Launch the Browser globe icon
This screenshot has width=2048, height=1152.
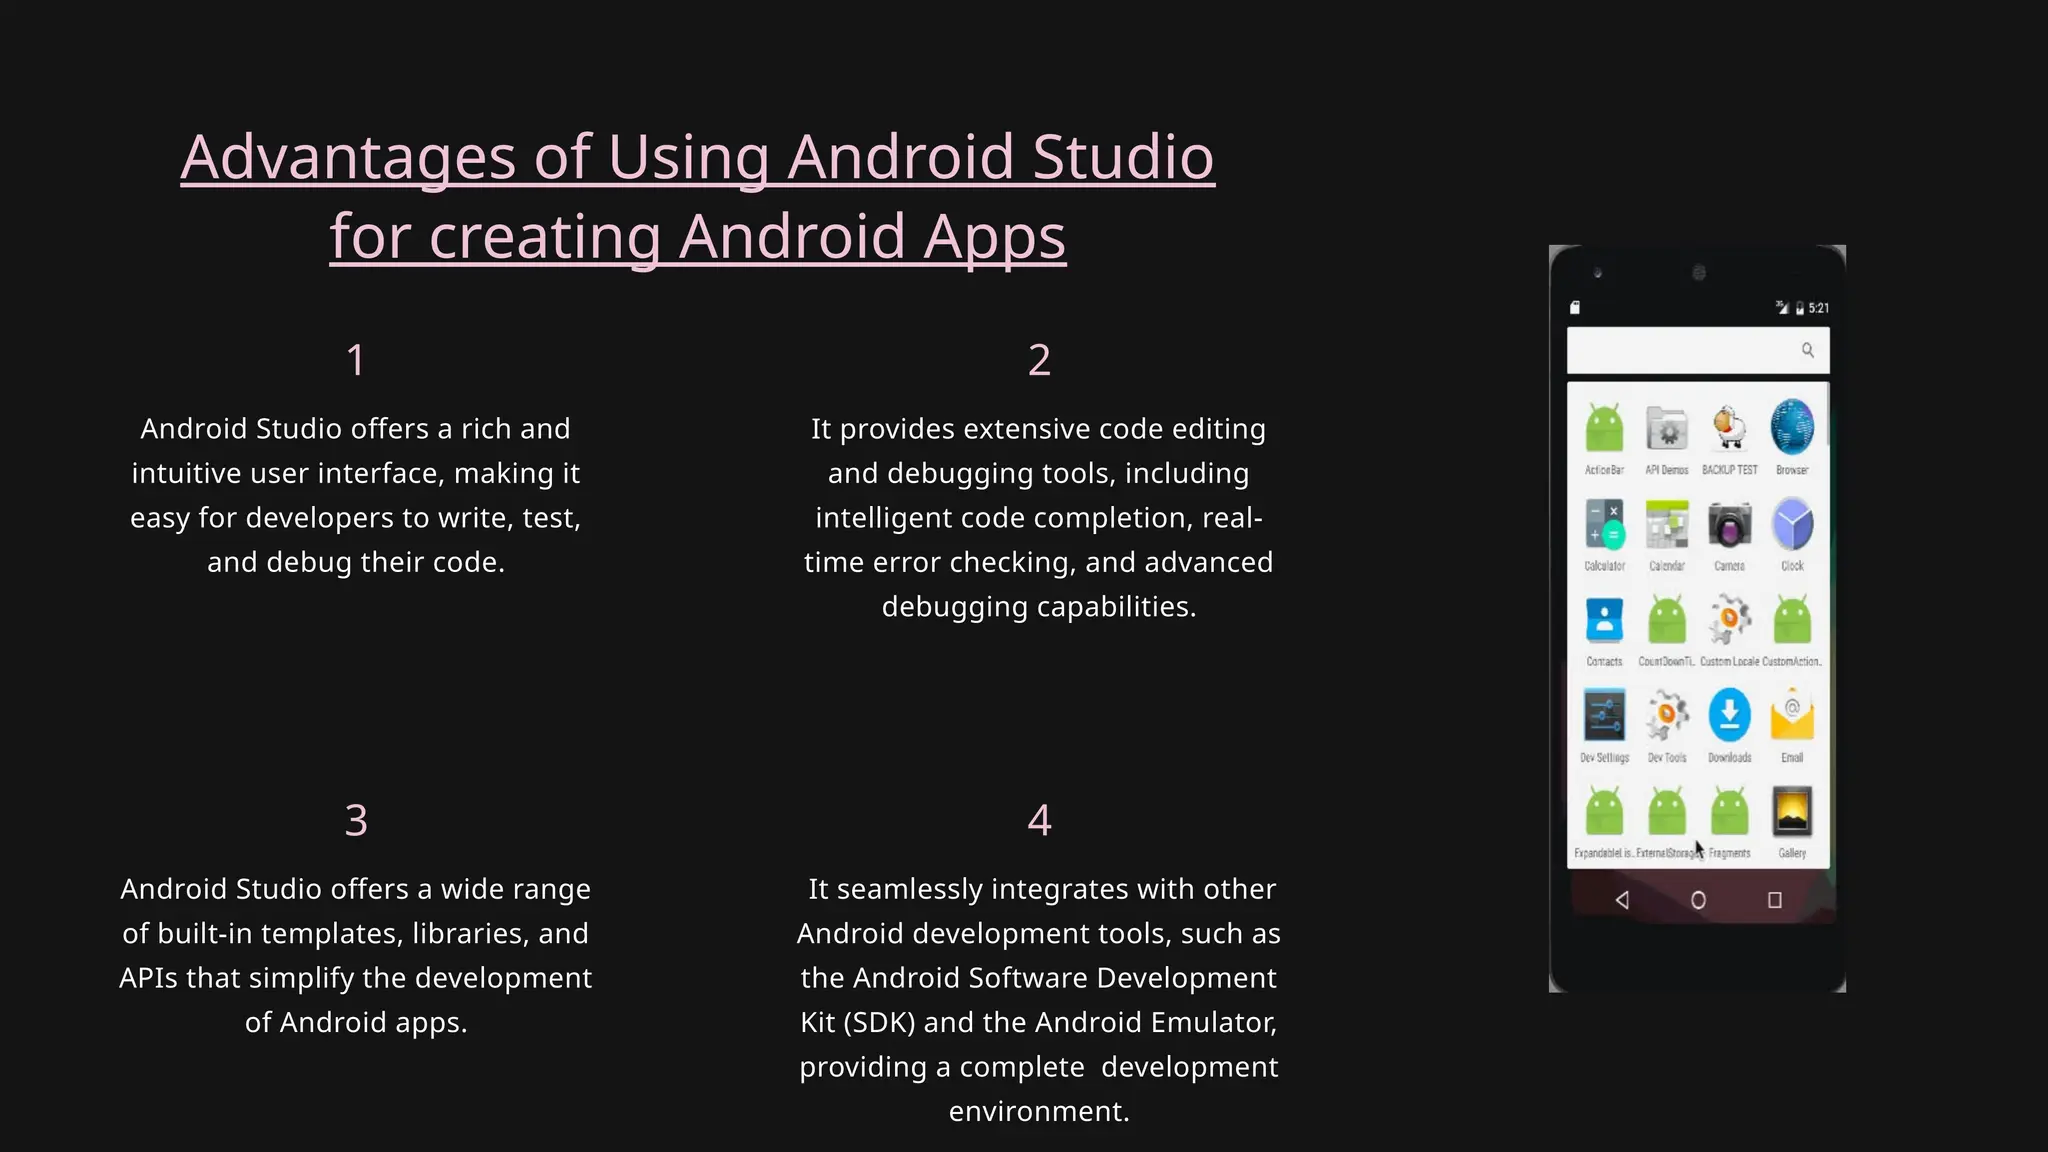(x=1792, y=427)
